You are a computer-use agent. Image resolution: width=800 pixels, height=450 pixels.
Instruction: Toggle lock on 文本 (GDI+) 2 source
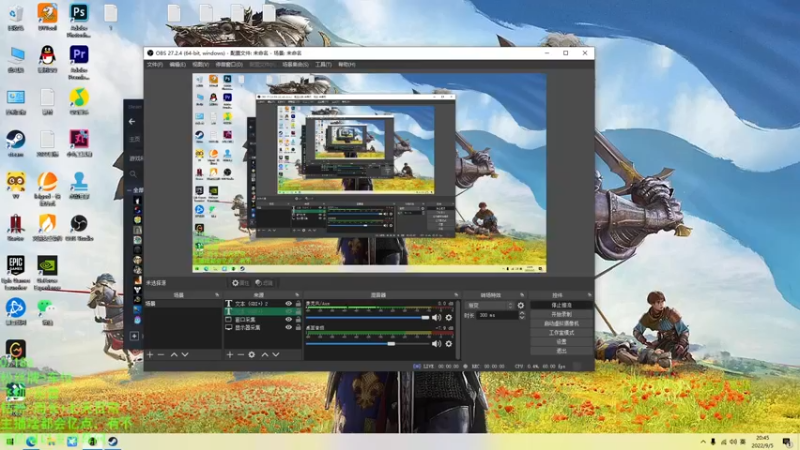298,304
